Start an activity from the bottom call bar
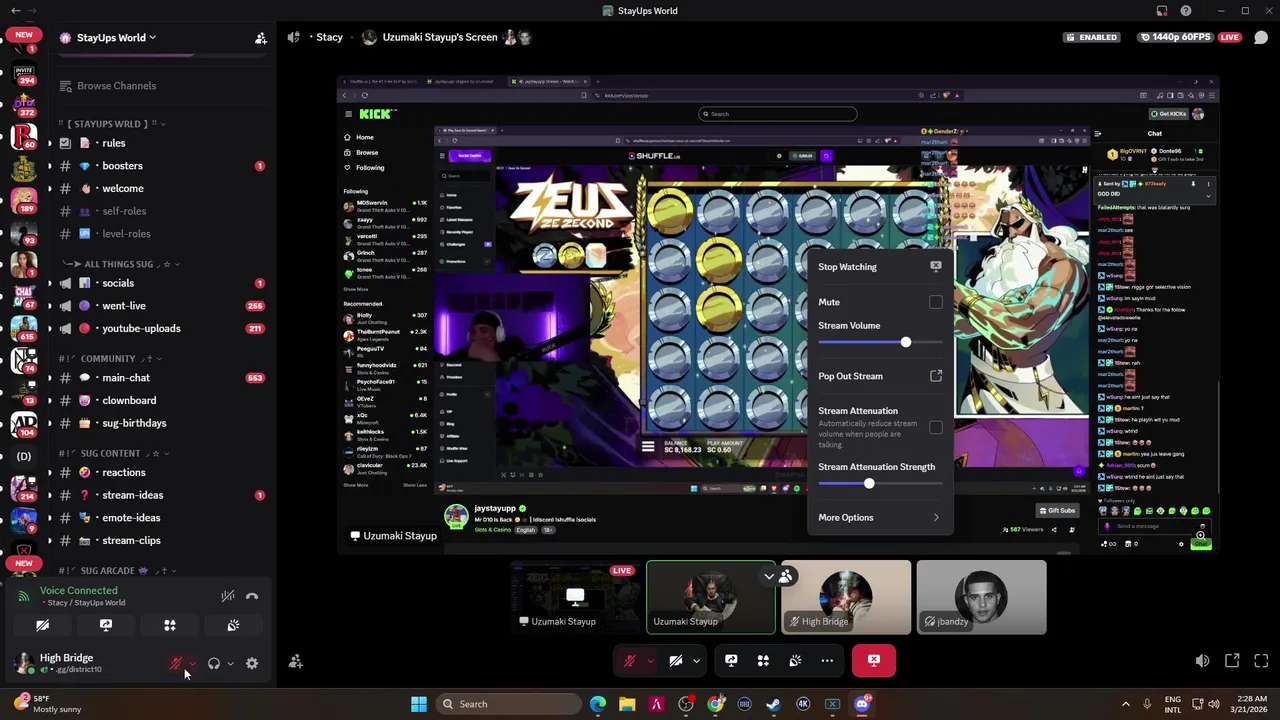 click(x=763, y=660)
